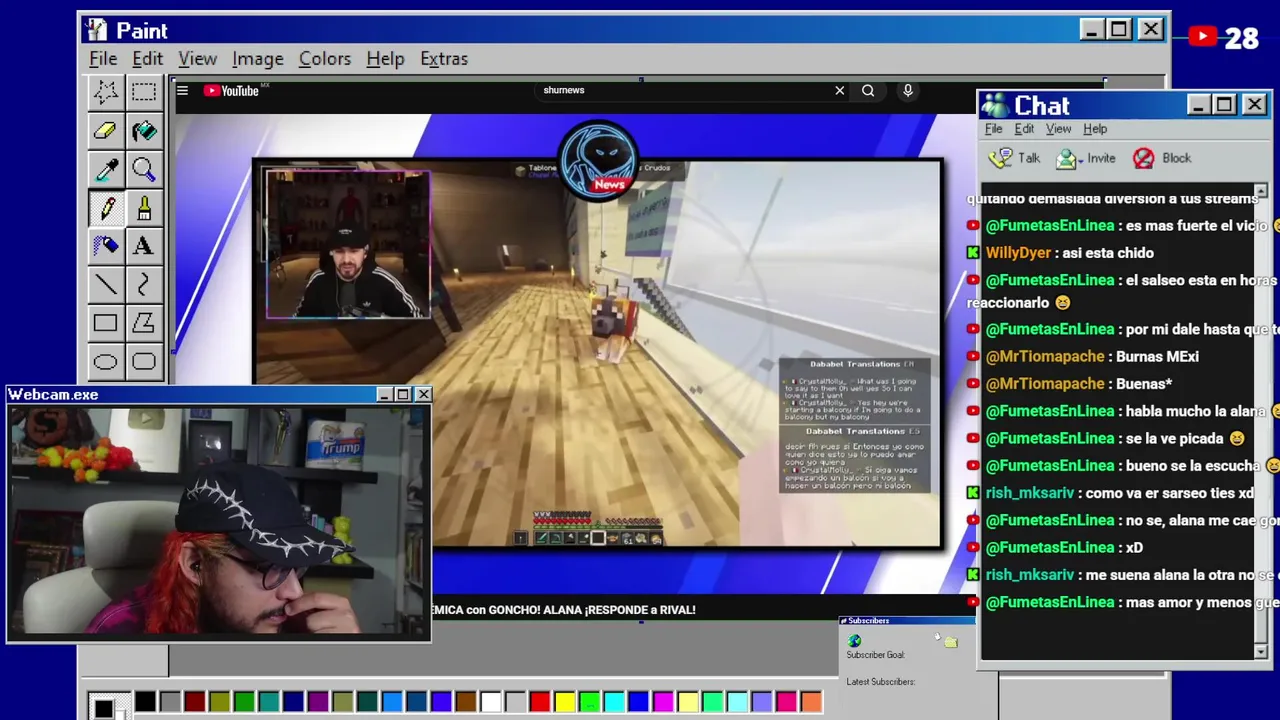Click the message 'Burnas MExi' in chat
1280x720 pixels.
1157,356
